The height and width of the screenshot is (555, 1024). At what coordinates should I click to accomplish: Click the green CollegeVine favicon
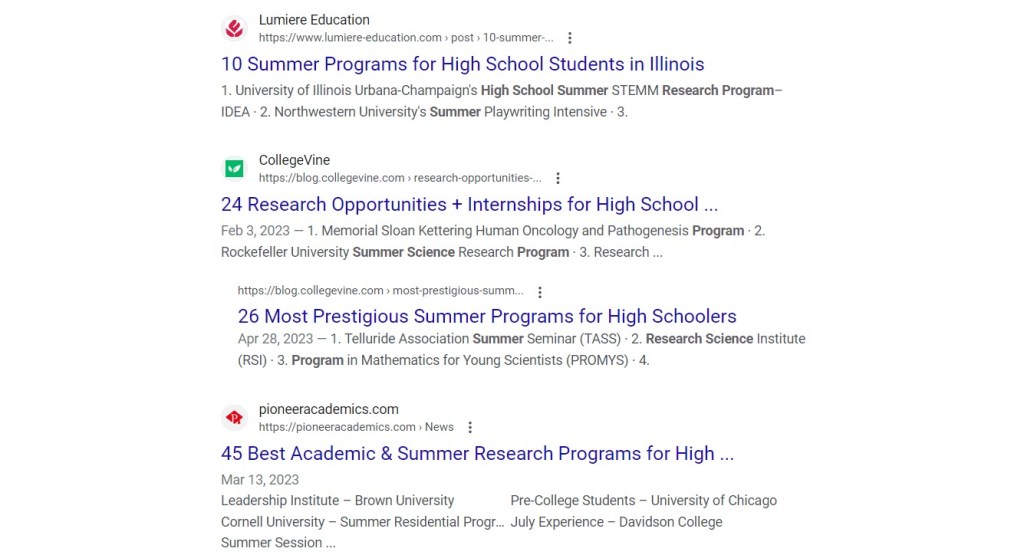click(234, 168)
